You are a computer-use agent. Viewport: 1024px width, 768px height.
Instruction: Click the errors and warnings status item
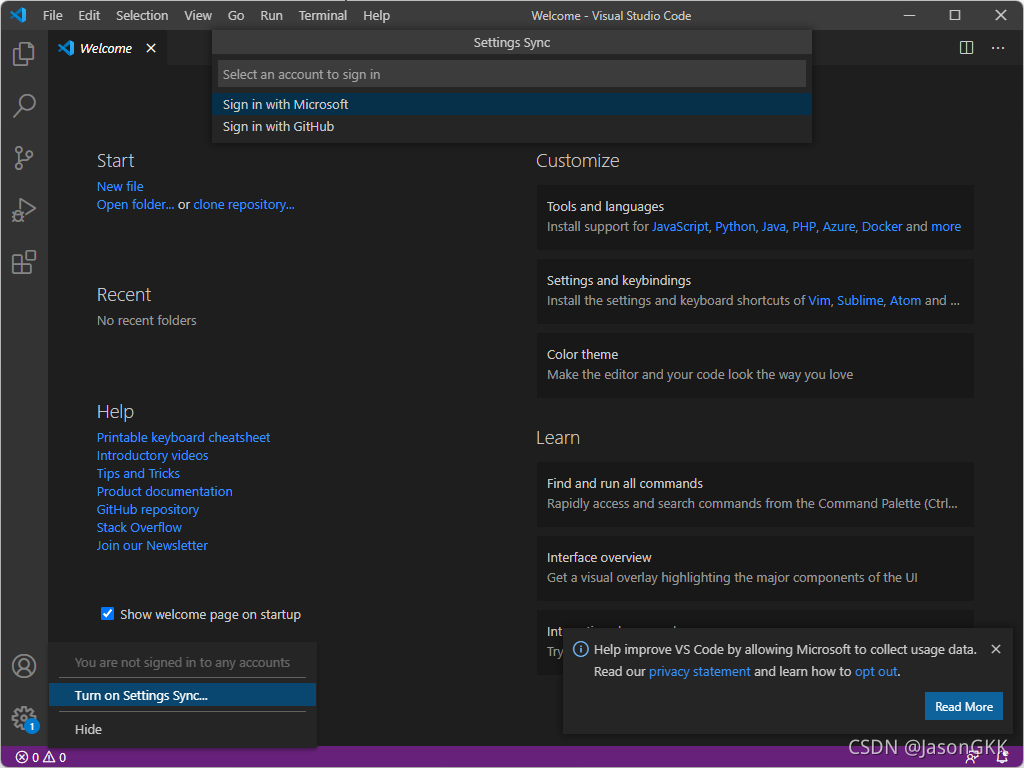(x=41, y=758)
